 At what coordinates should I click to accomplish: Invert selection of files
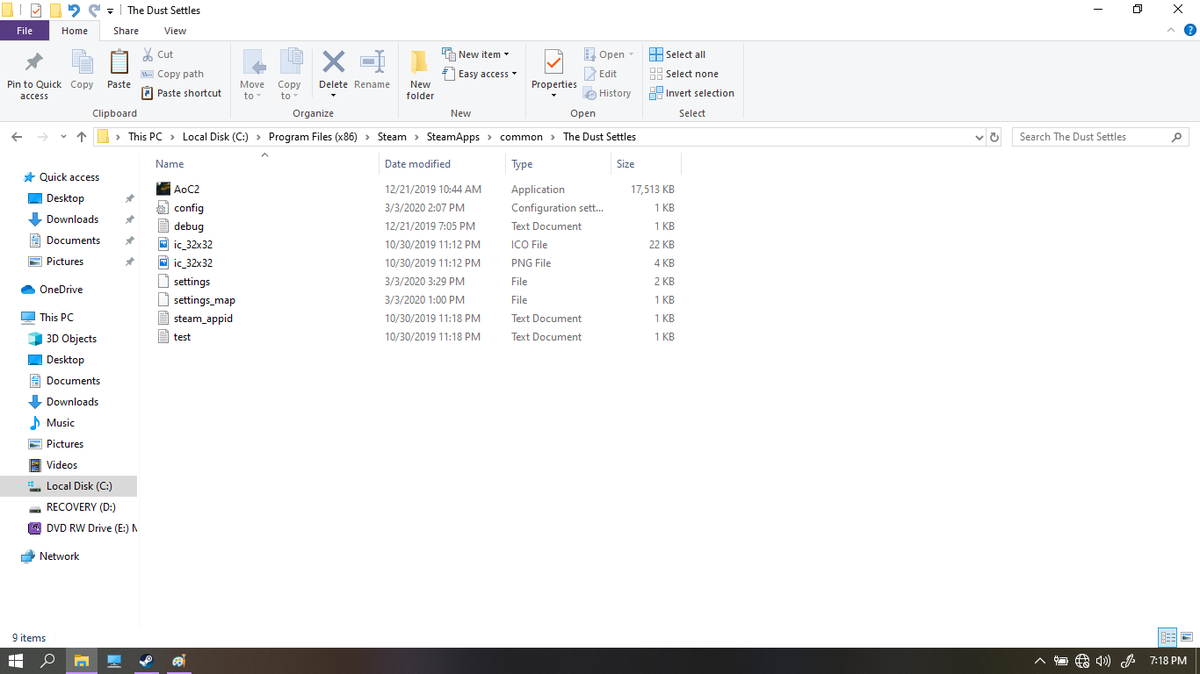(x=691, y=93)
